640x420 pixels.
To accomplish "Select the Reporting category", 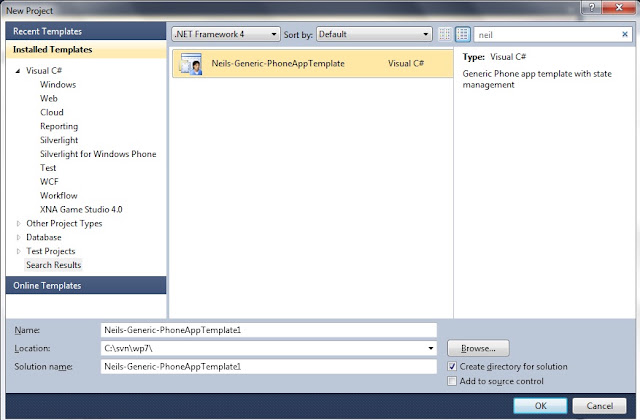I will [59, 126].
